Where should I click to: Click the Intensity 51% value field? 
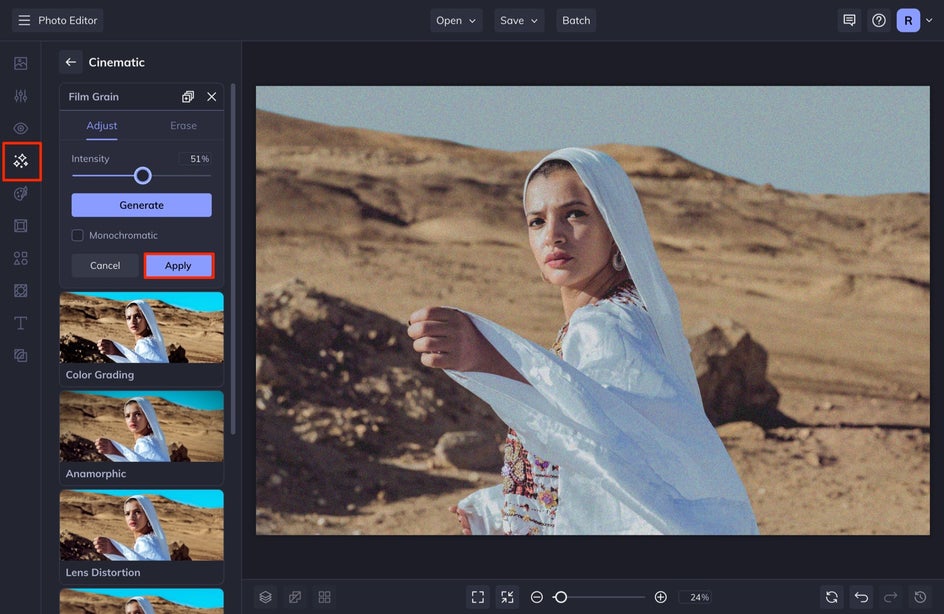pyautogui.click(x=196, y=159)
